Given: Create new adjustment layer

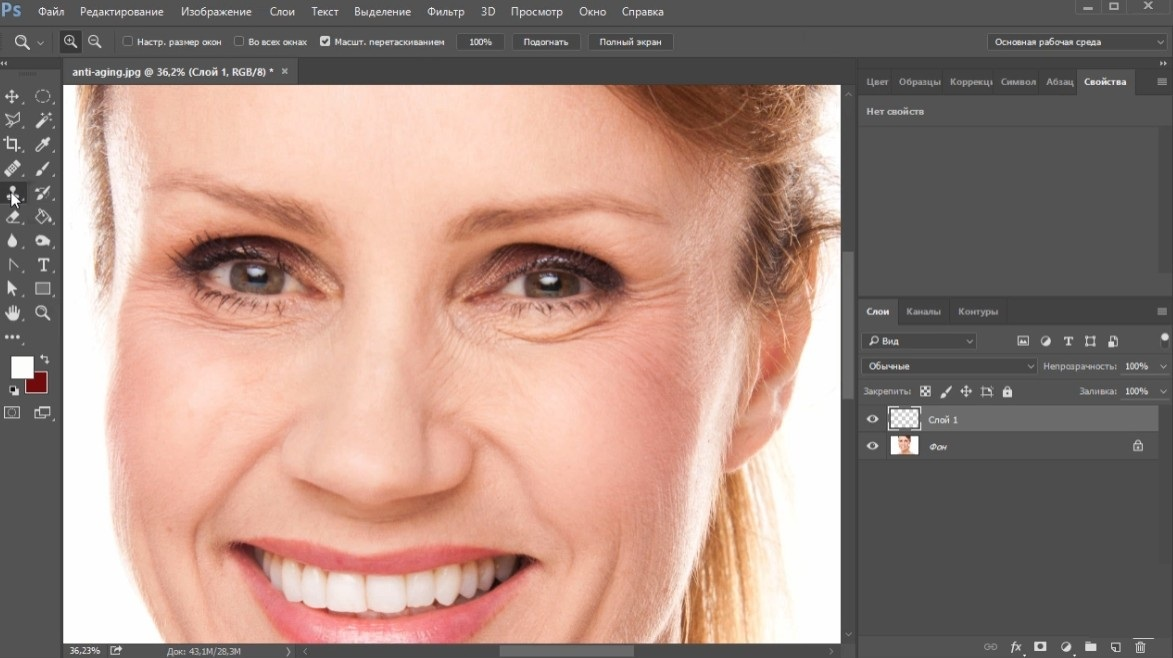Looking at the screenshot, I should click(x=1066, y=647).
